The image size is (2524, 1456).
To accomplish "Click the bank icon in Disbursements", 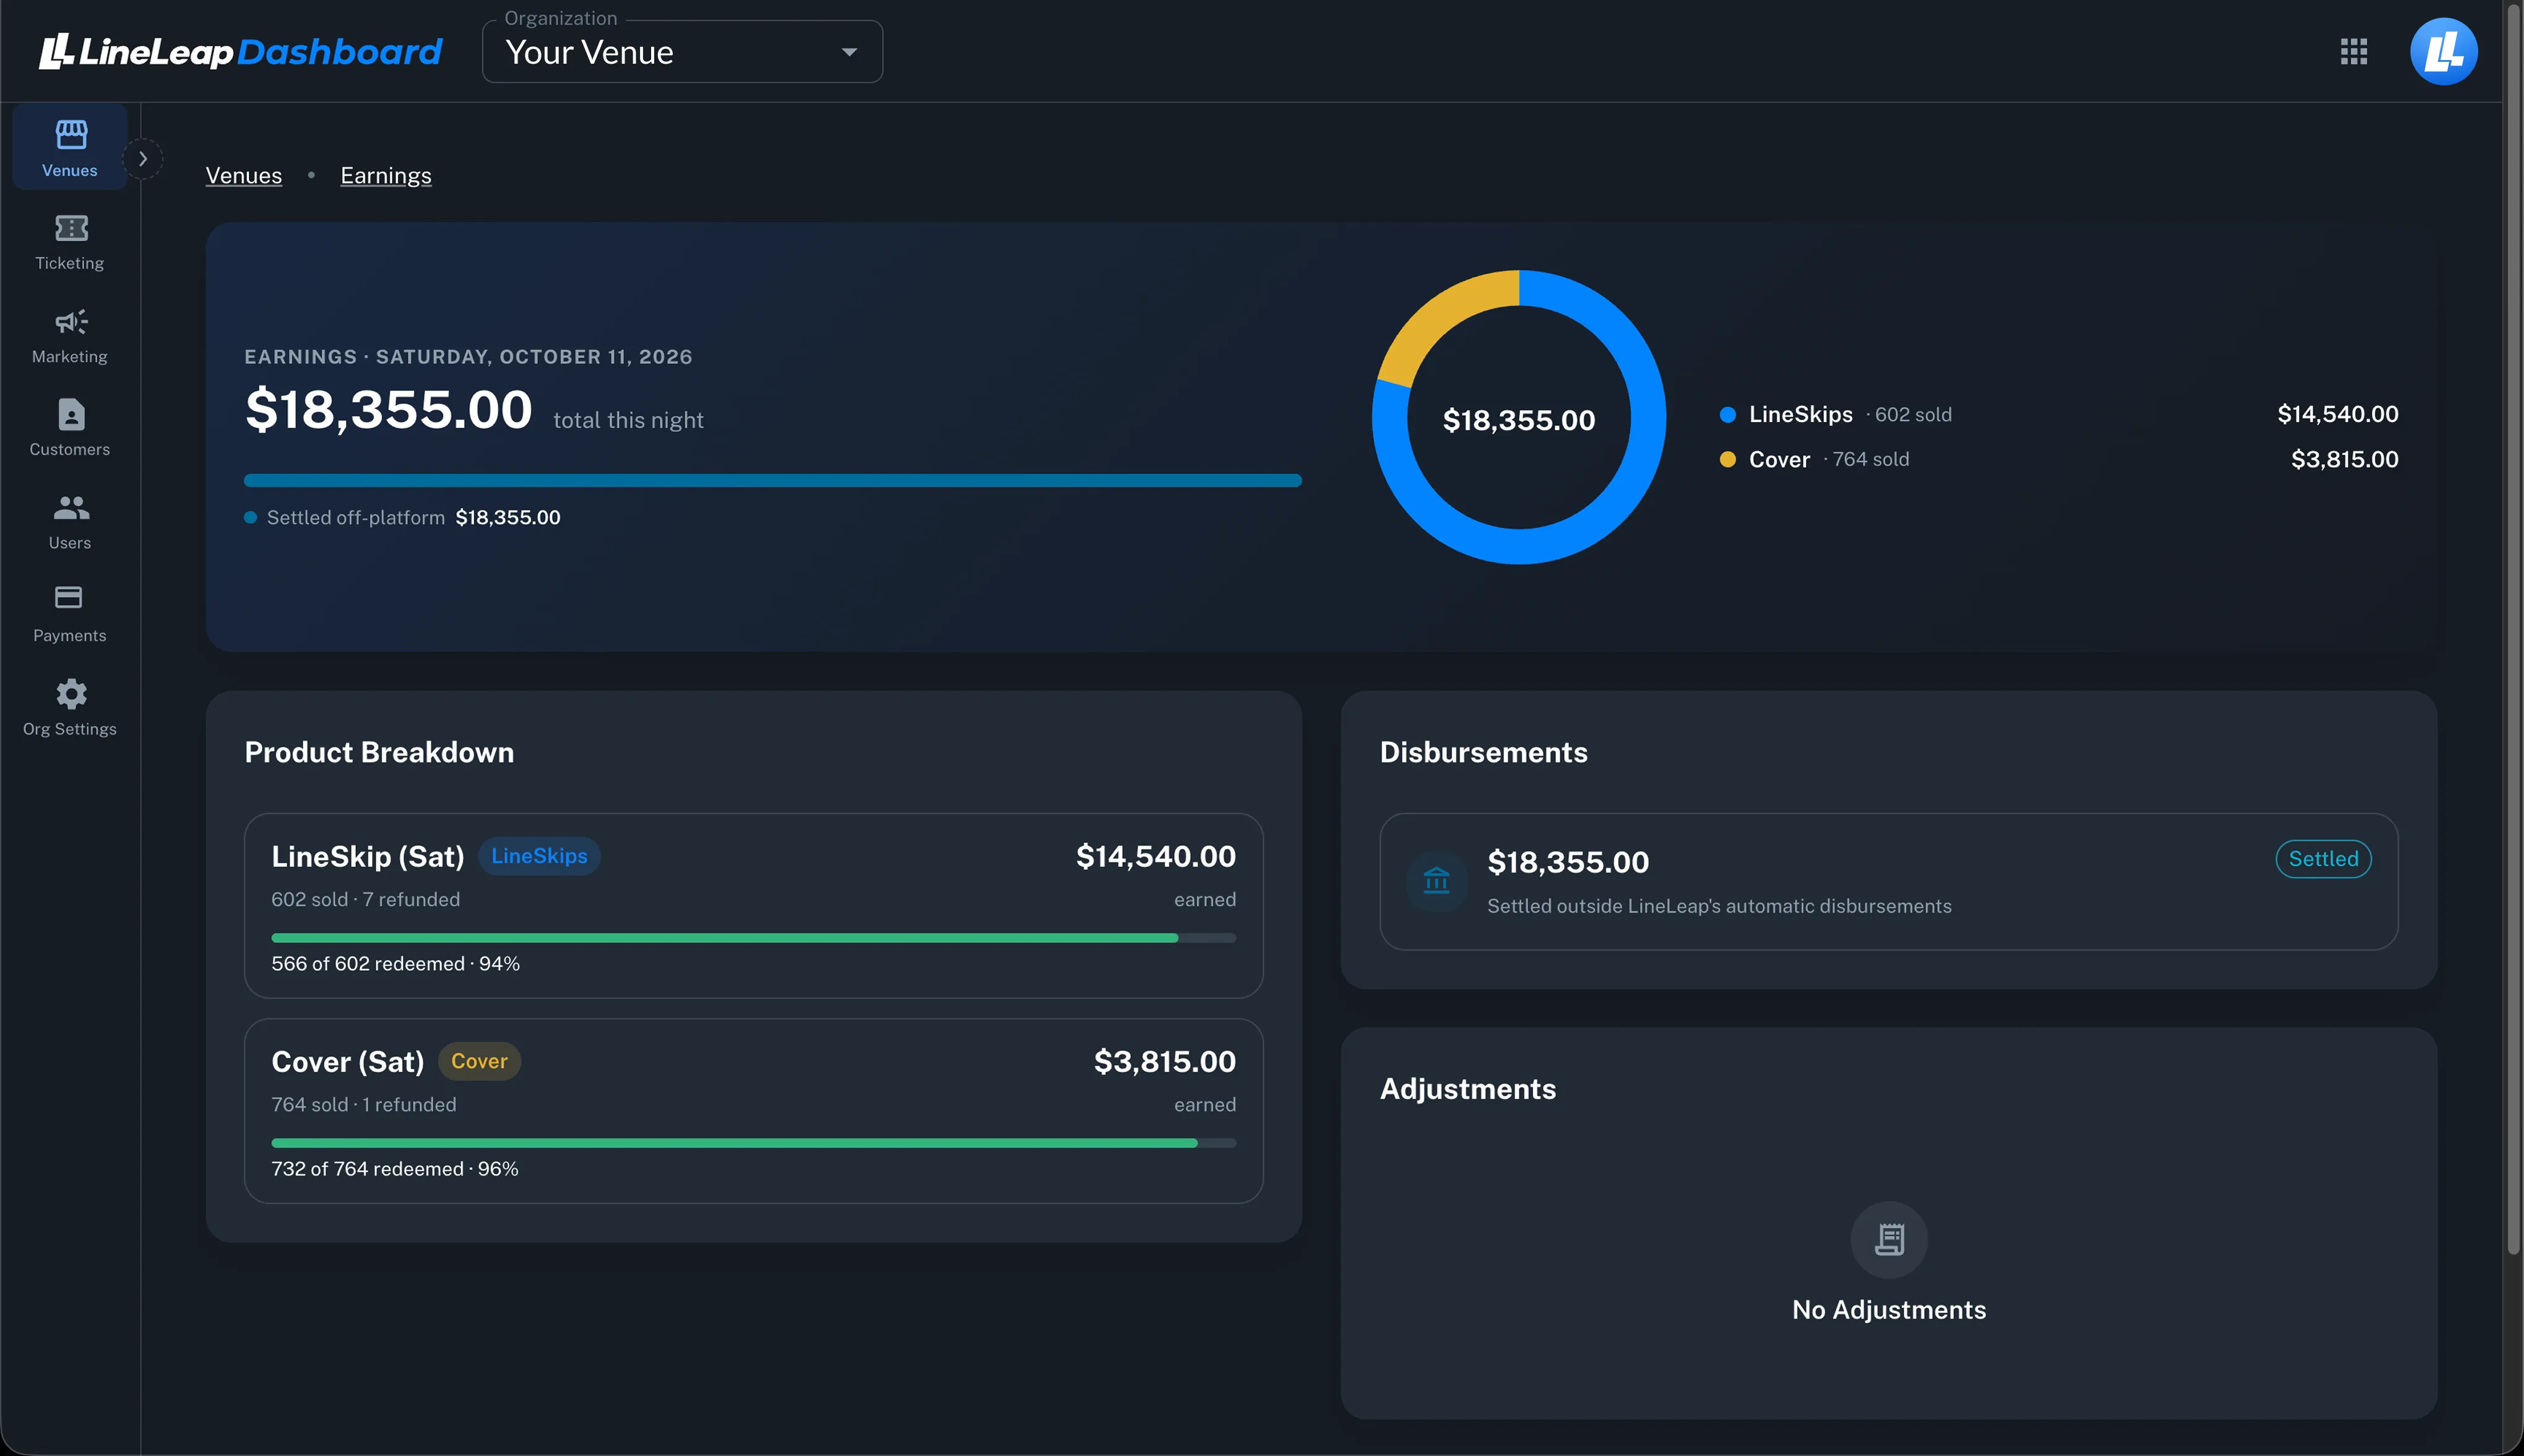I will [x=1436, y=880].
